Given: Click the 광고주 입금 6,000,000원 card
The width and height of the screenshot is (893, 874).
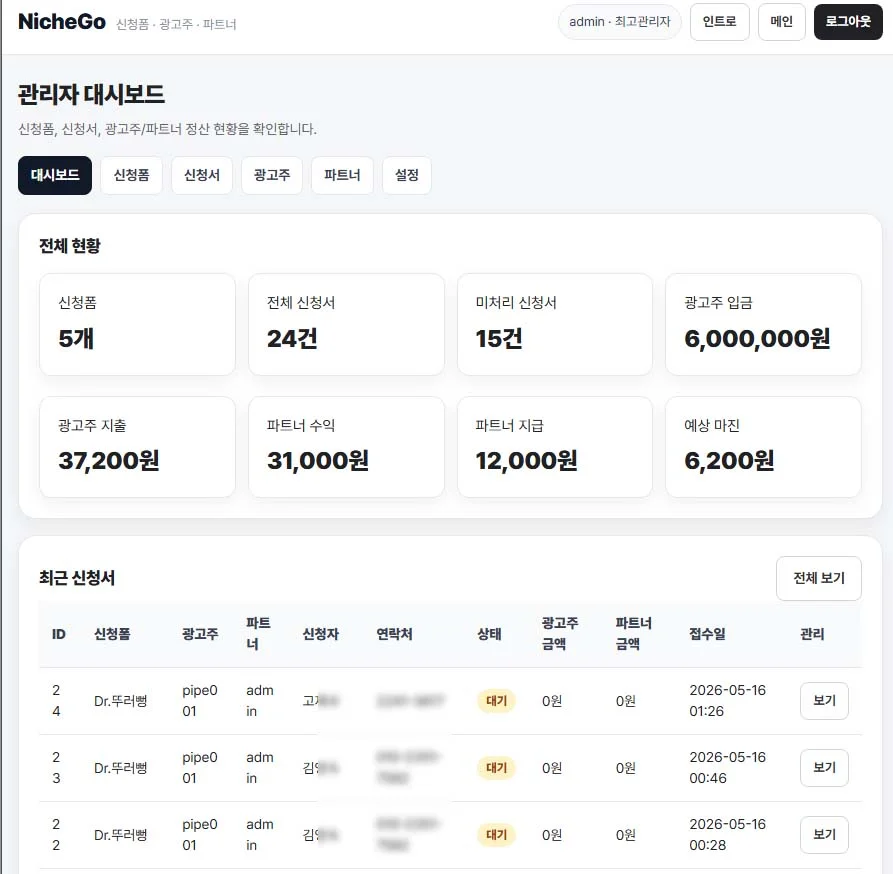Looking at the screenshot, I should click(x=763, y=325).
